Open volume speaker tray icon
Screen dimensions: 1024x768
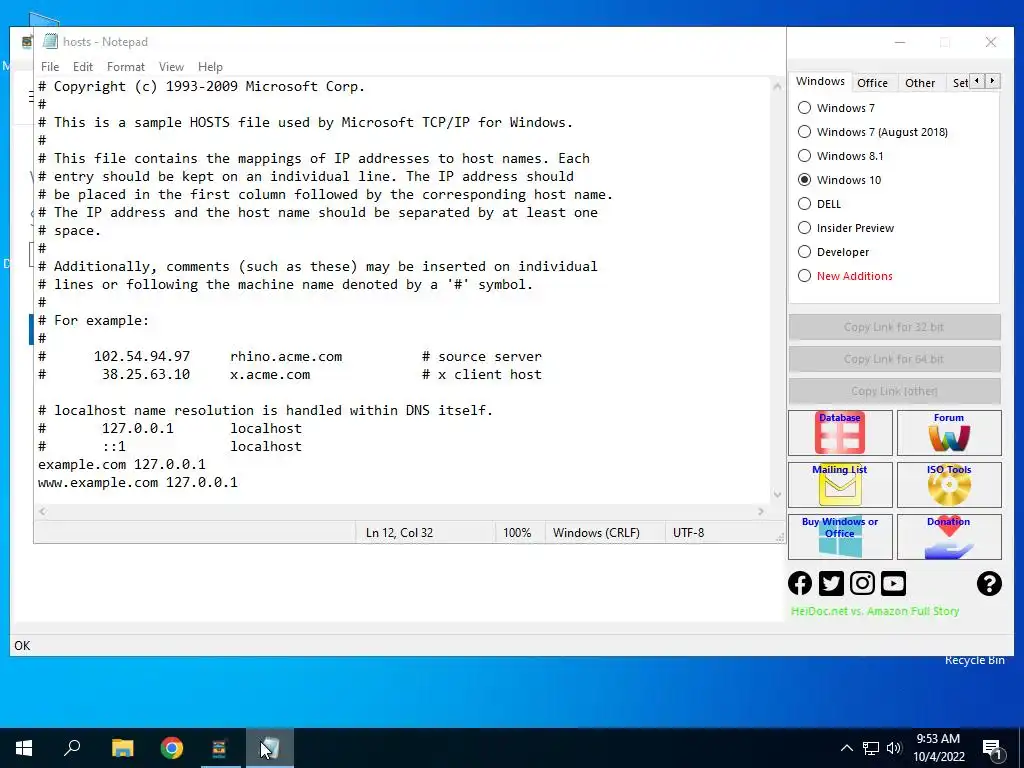pos(894,748)
